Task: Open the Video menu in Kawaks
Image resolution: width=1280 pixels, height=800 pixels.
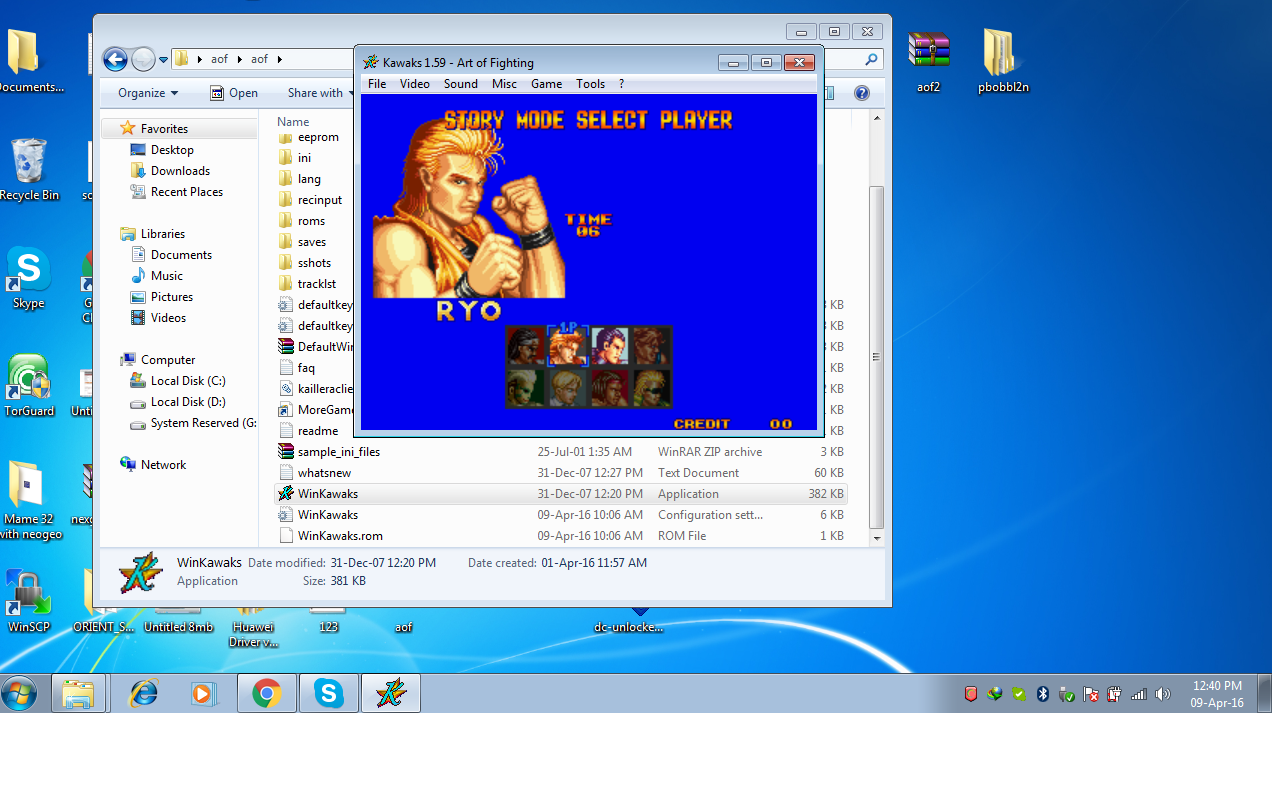Action: point(414,84)
